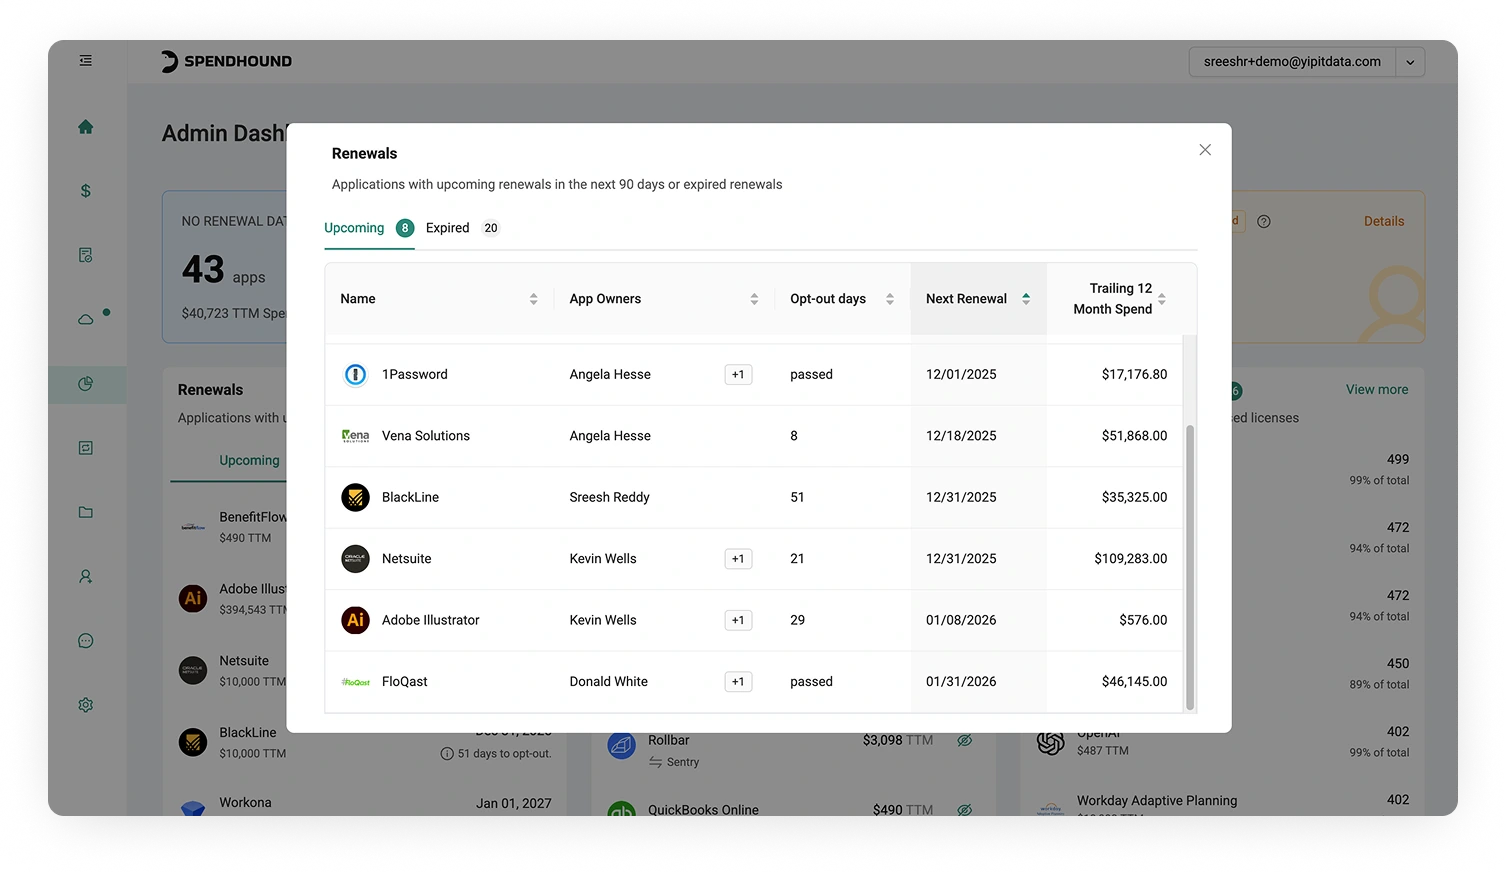Sort by Next Renewal column
This screenshot has width=1506, height=872.
tap(1026, 299)
